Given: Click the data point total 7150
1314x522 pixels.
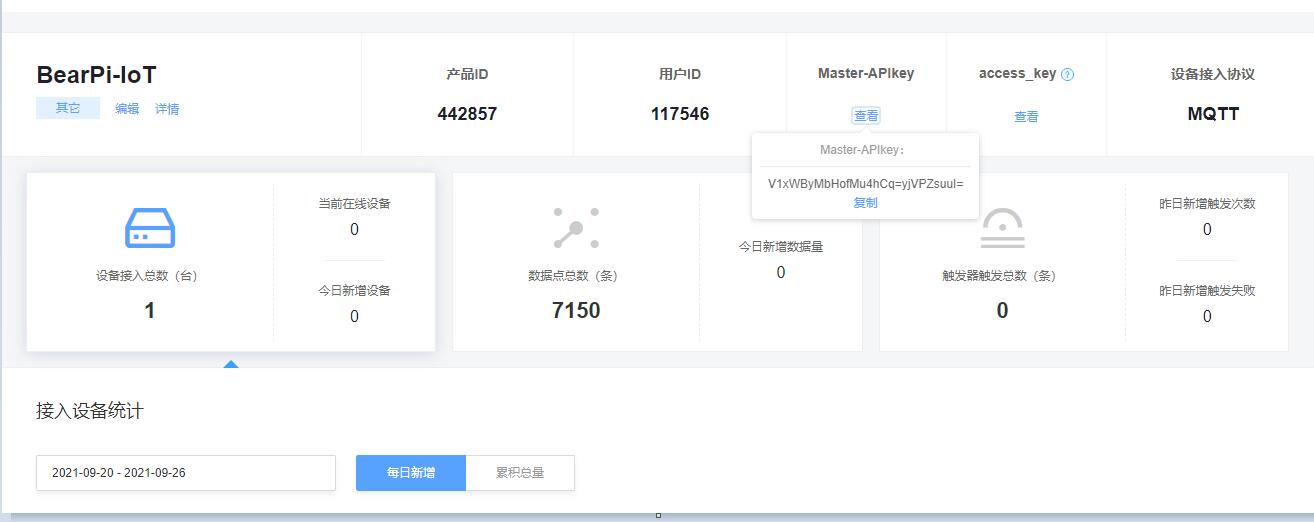Looking at the screenshot, I should tap(576, 311).
